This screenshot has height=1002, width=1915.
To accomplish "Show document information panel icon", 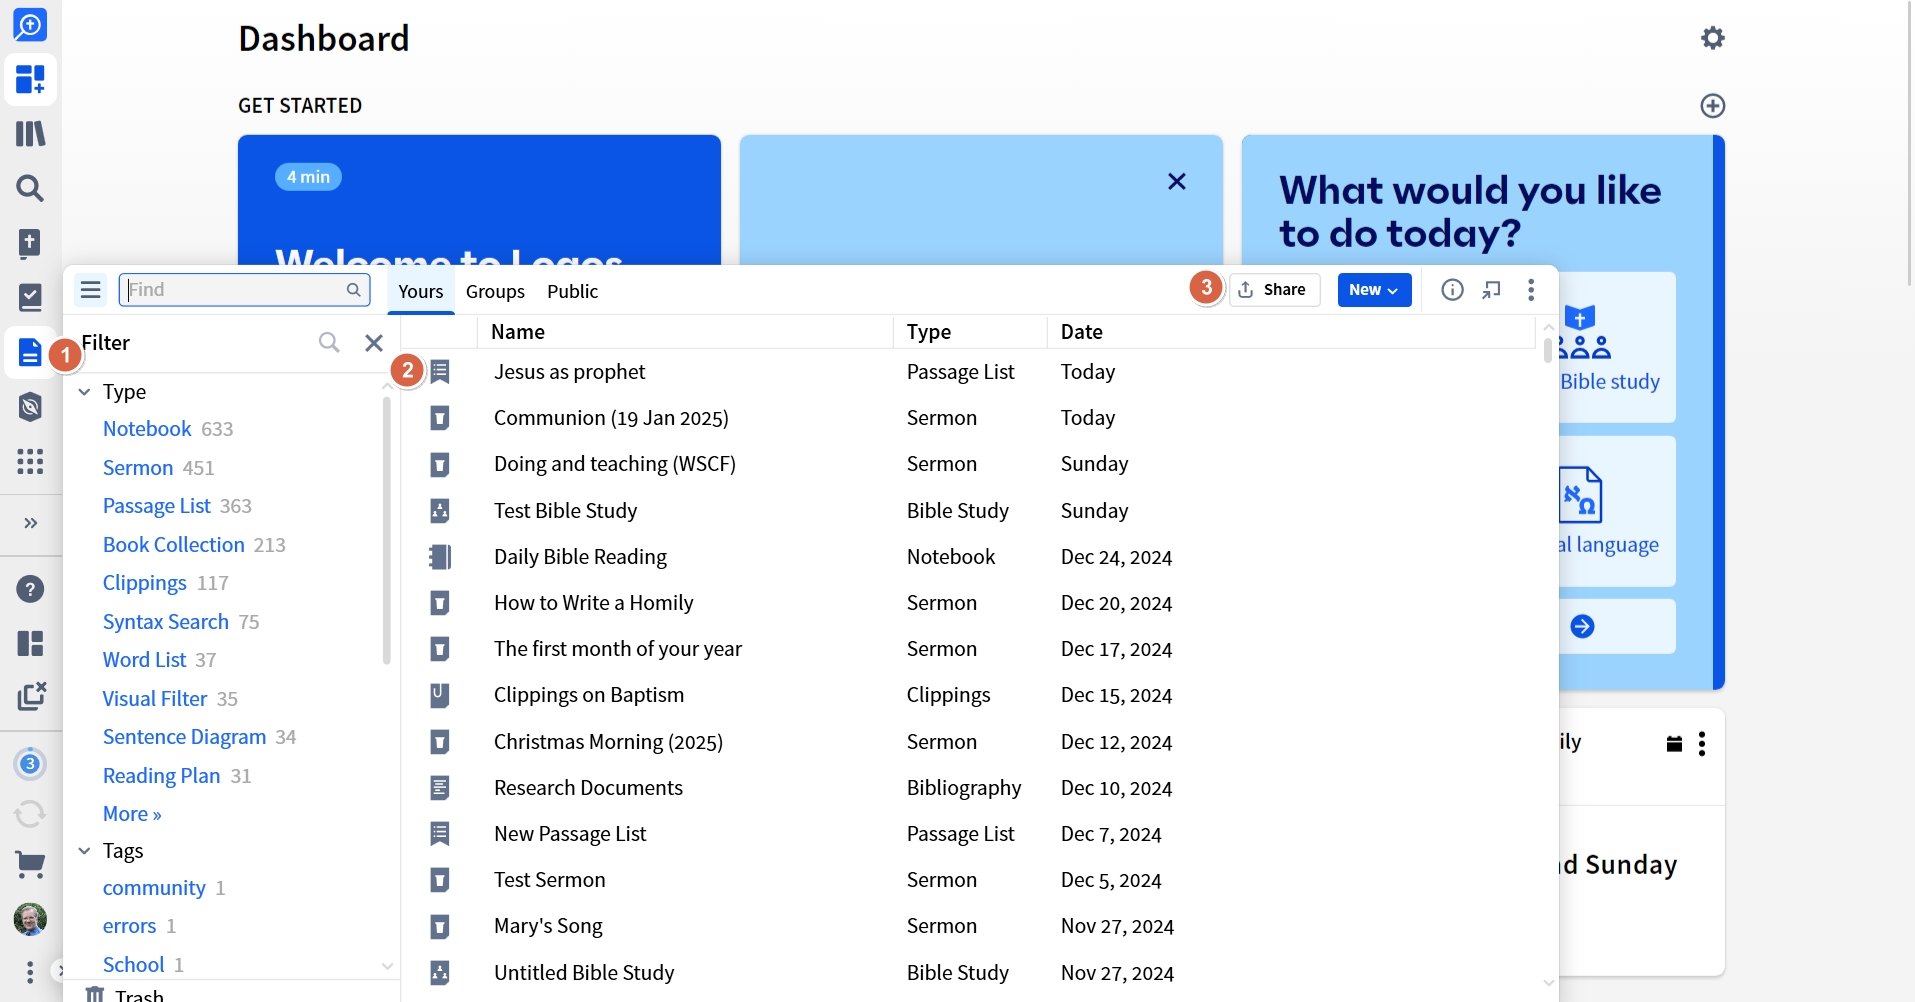I will (1452, 290).
